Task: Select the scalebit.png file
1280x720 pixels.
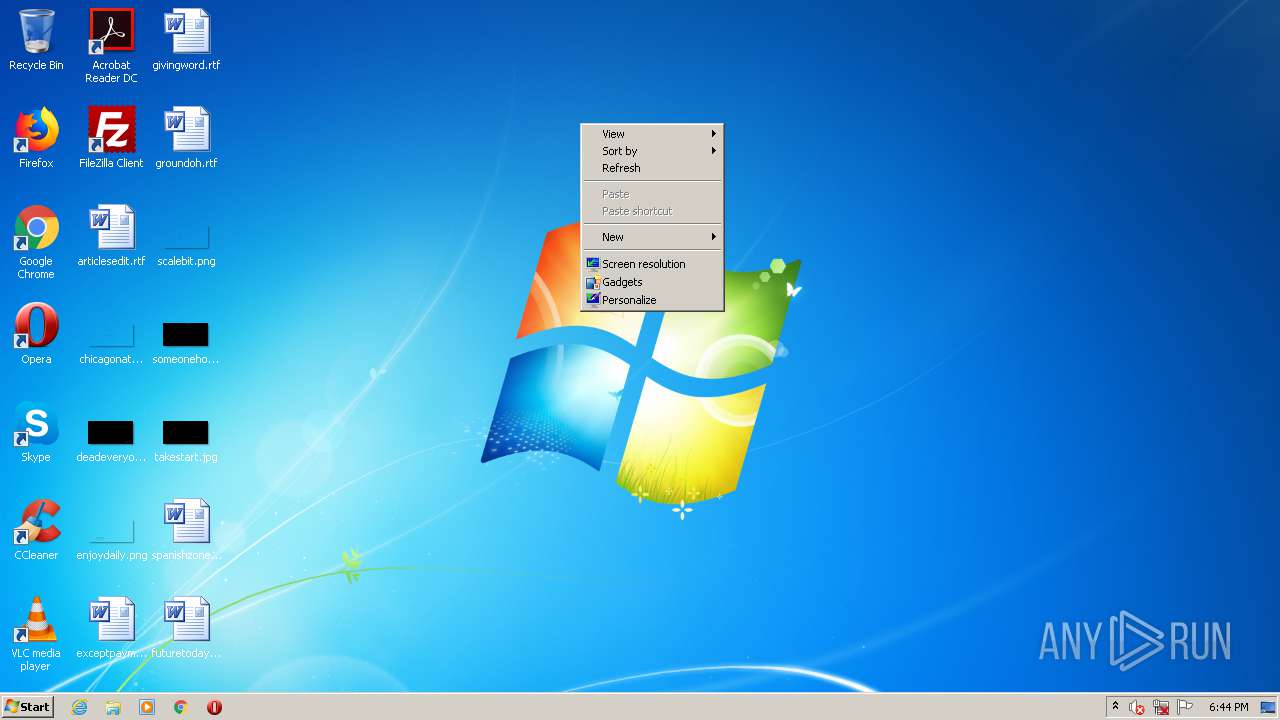Action: [x=186, y=244]
